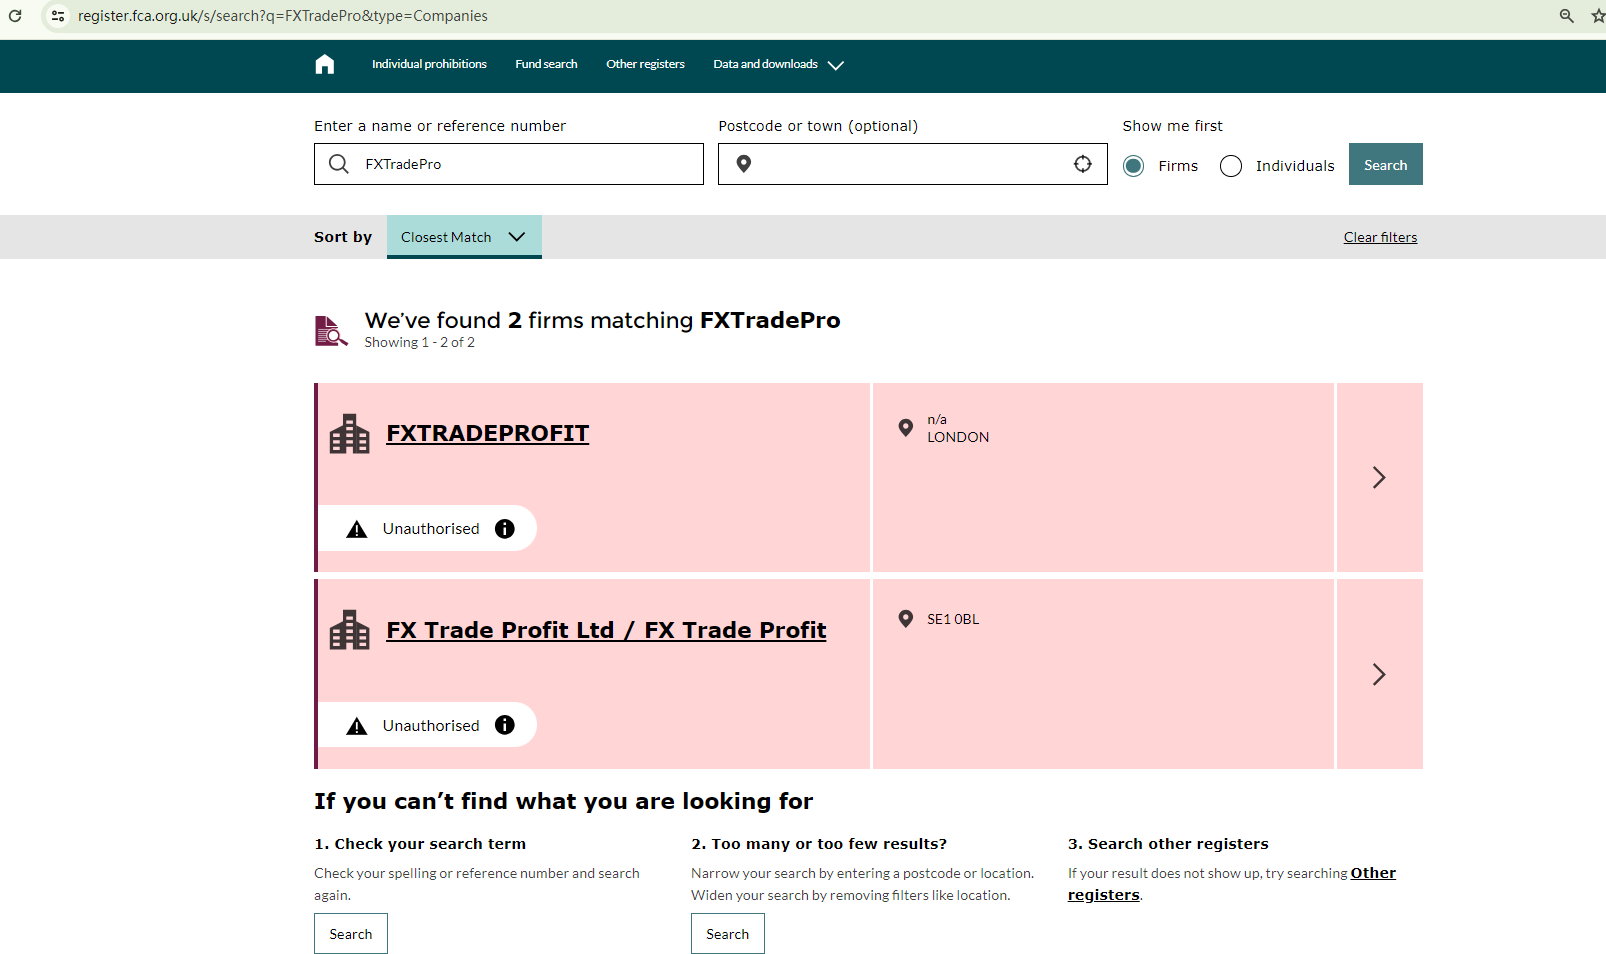Image resolution: width=1606 pixels, height=954 pixels.
Task: Select the Firms radio button
Action: (1133, 166)
